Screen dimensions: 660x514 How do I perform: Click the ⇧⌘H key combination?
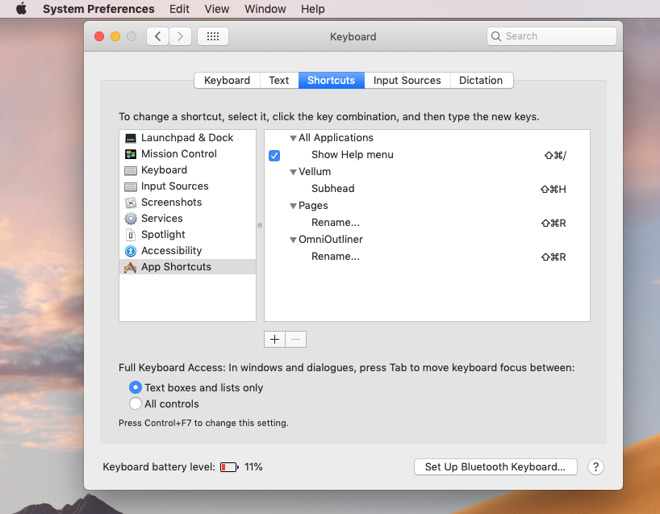(x=553, y=189)
